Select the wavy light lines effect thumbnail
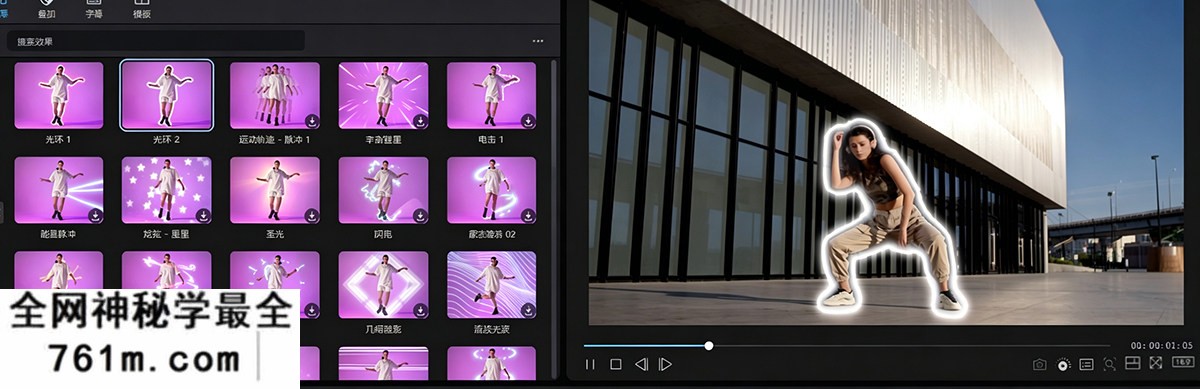 [491, 284]
